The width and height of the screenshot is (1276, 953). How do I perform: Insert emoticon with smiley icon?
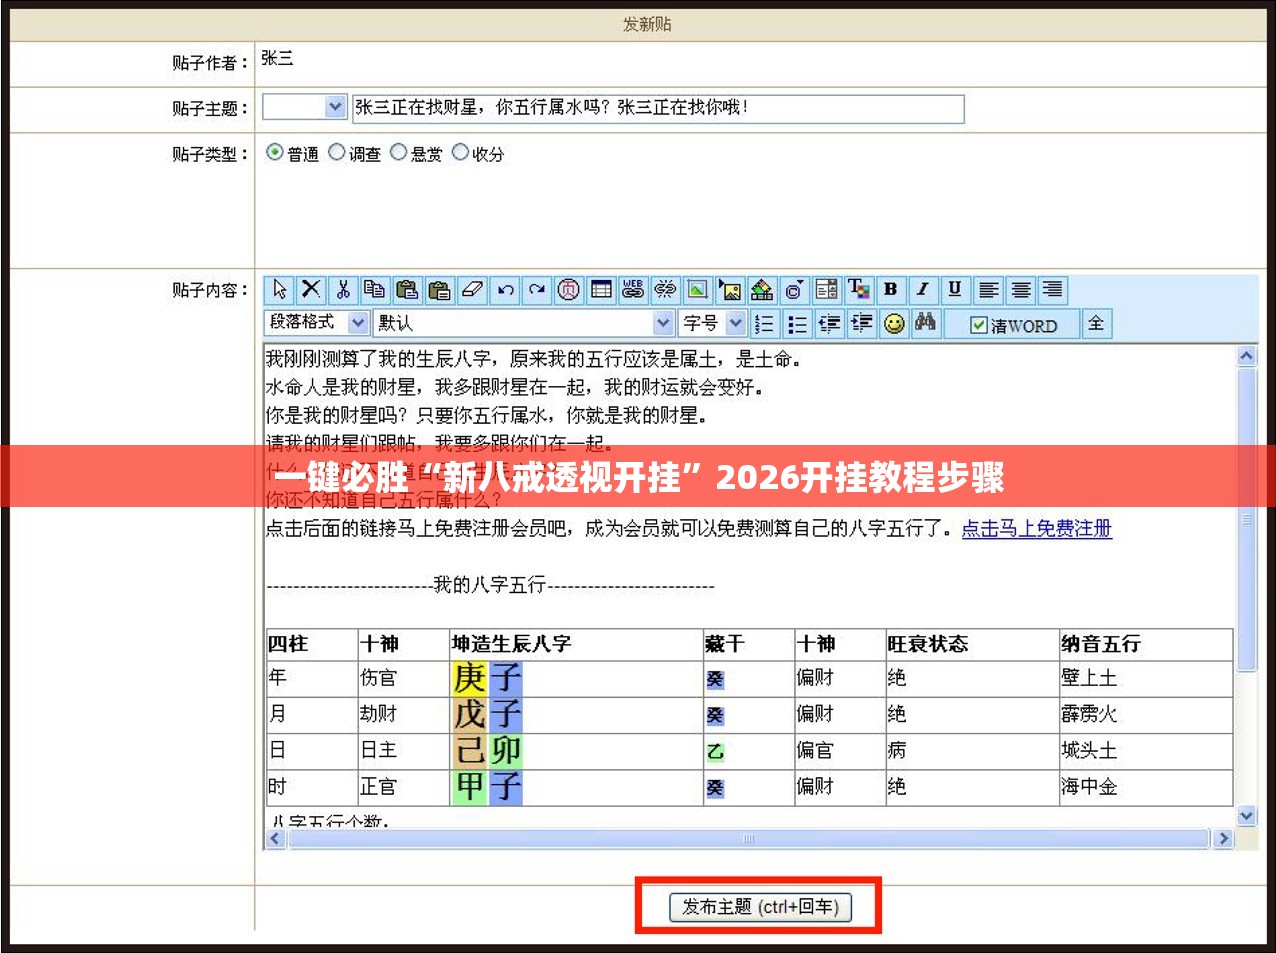click(x=894, y=323)
